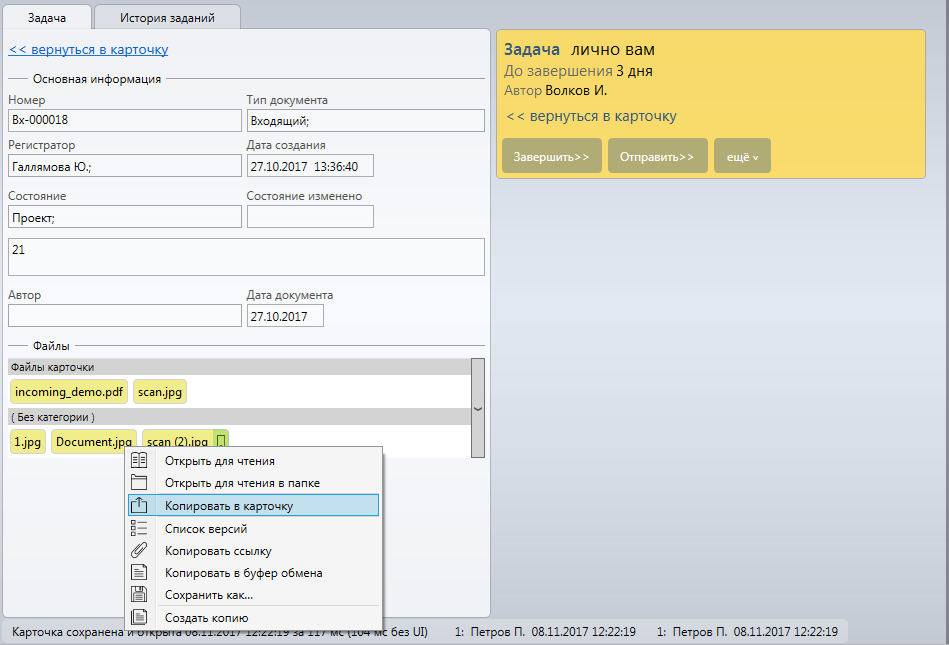
Task: Open the small menu arrow on scan (2).jpg
Action: click(x=221, y=441)
